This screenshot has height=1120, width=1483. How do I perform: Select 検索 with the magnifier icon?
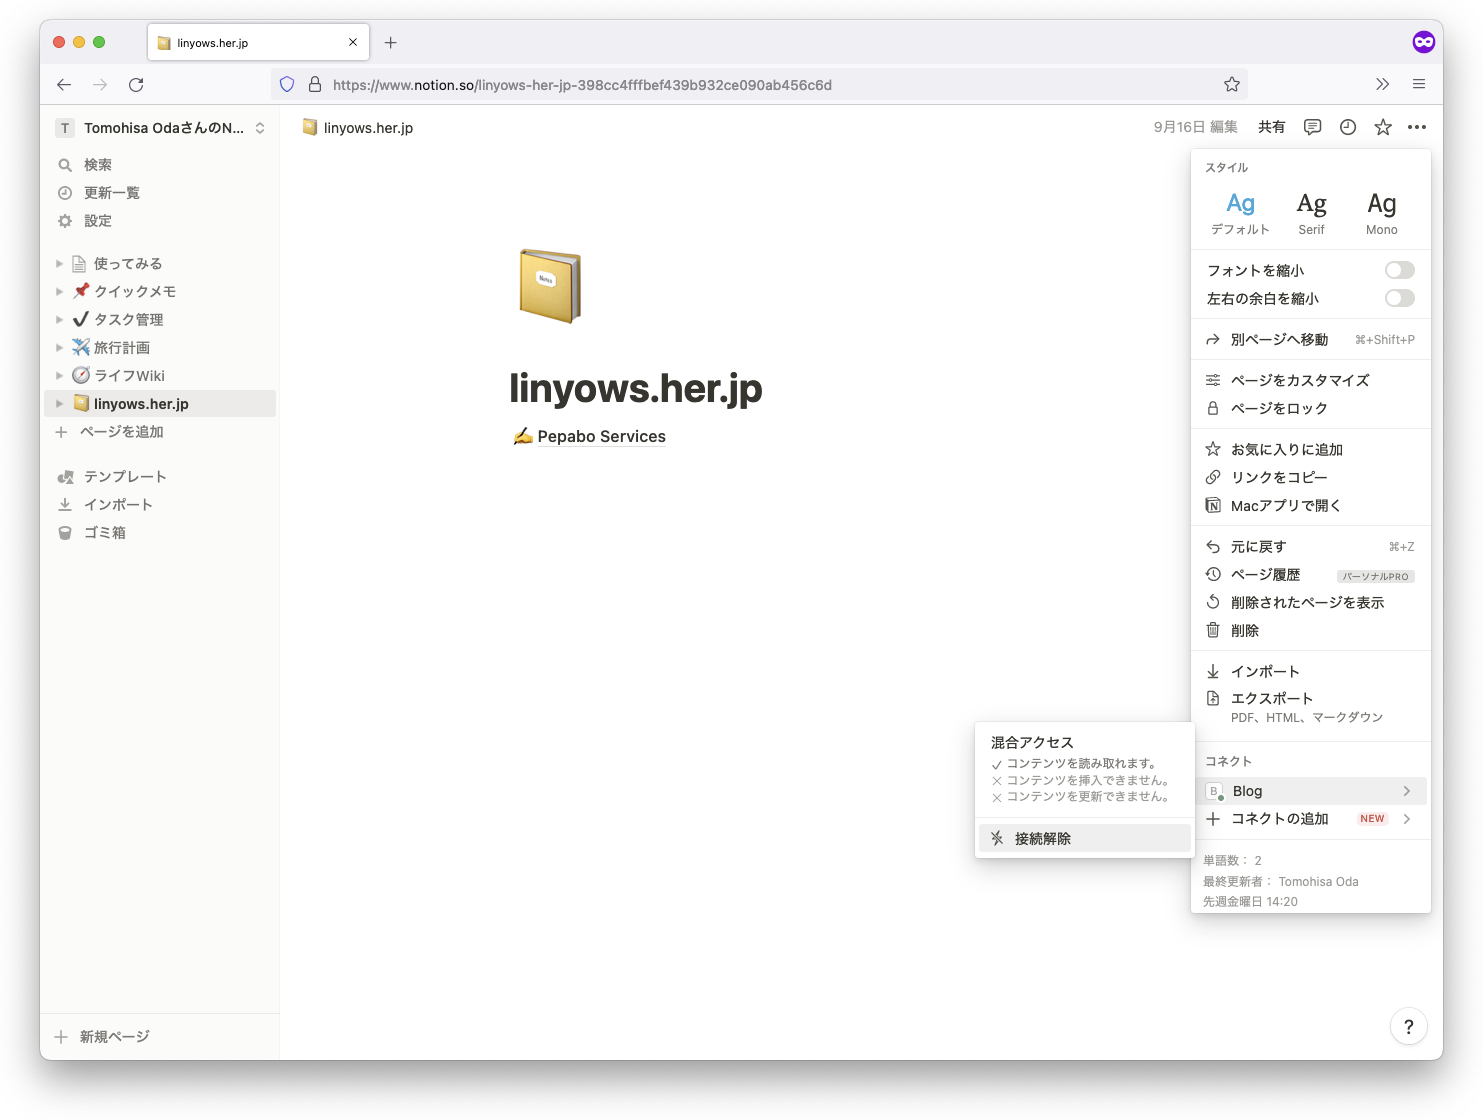click(98, 164)
